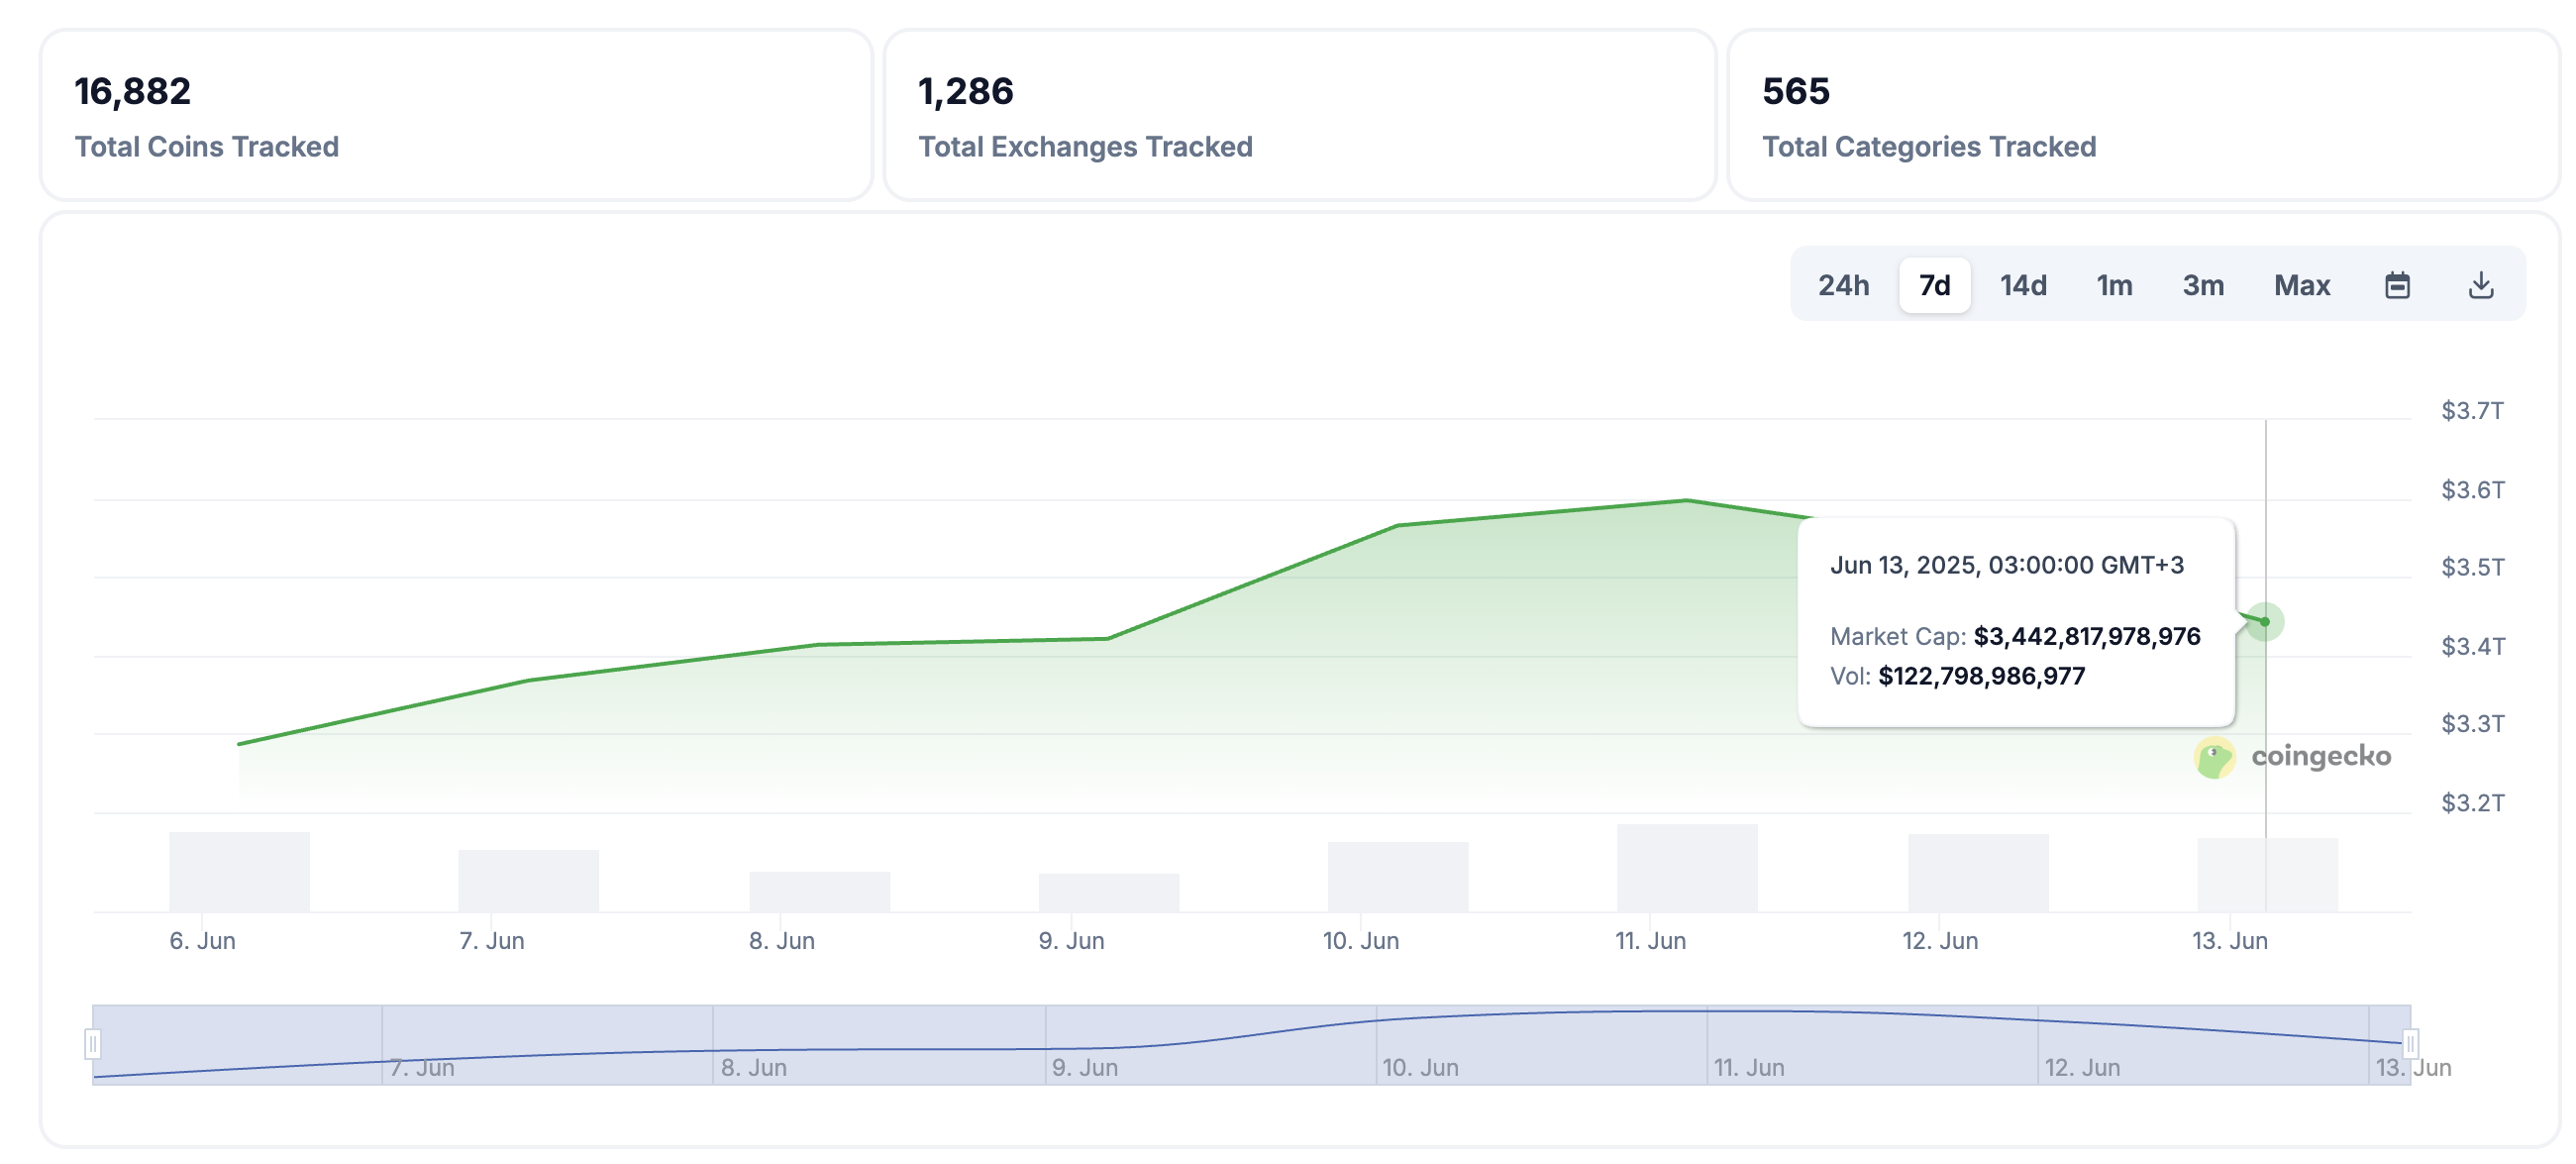Open the Total Coins Tracked card

456,115
